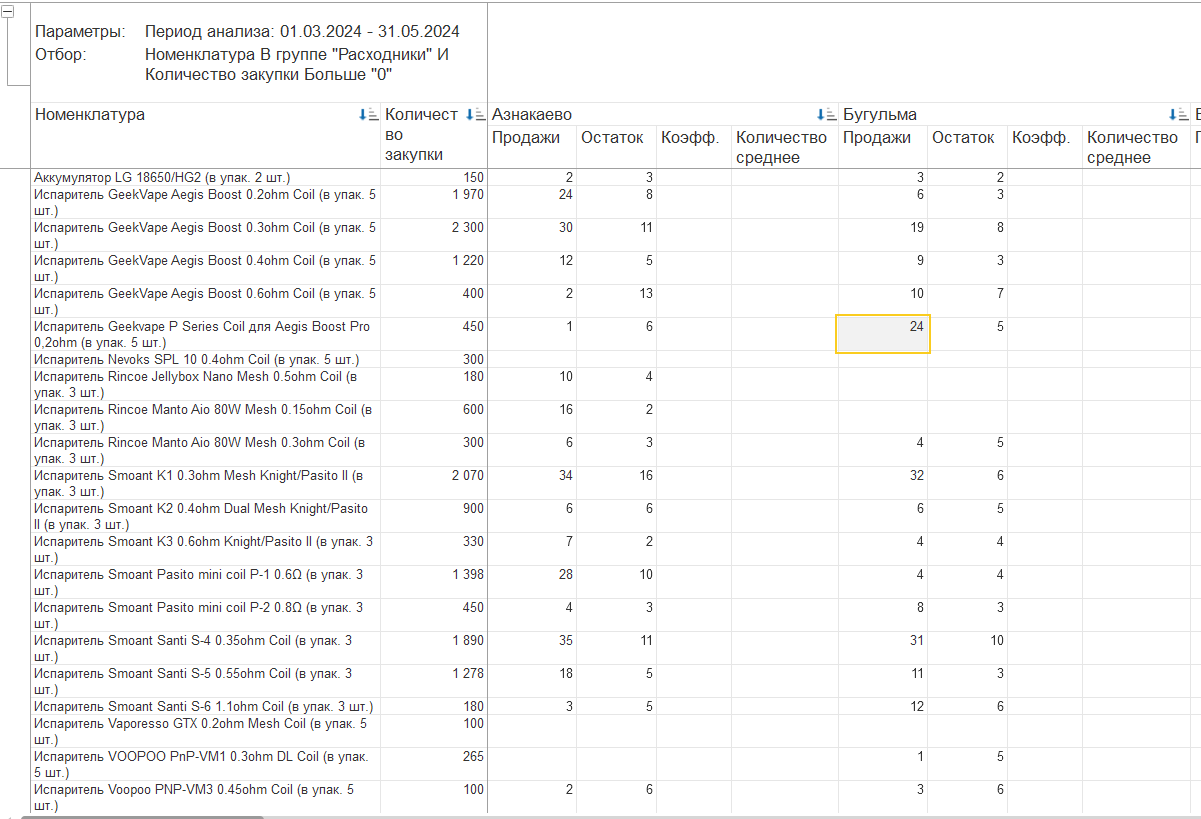Click the Бугульма group header

pos(880,114)
